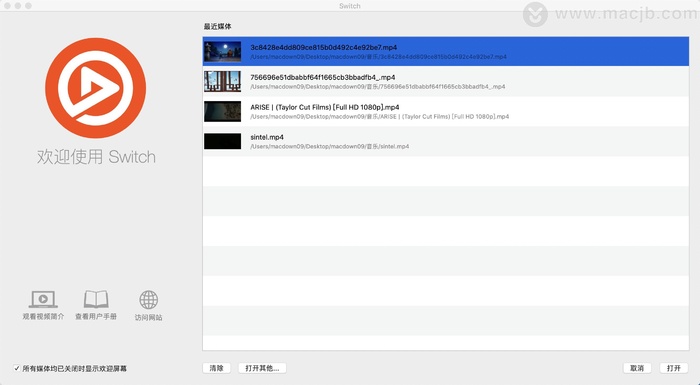Viewport: 700px width, 385px height.
Task: Click path text of ARISE video
Action: tap(379, 116)
